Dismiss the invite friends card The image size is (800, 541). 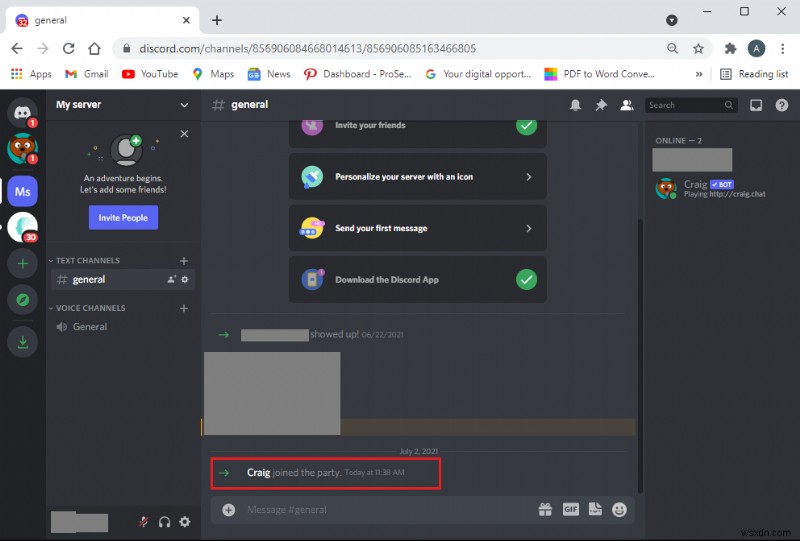click(x=184, y=134)
